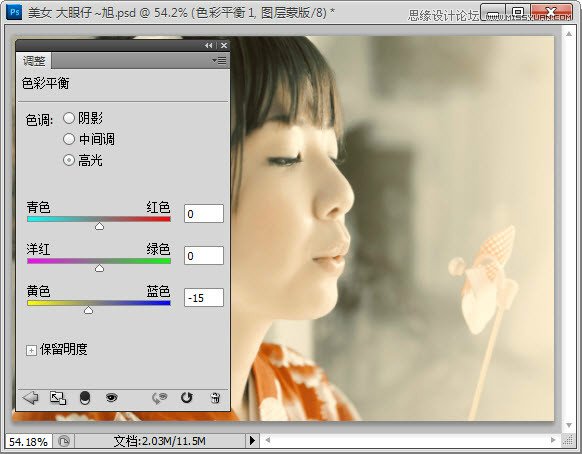Click the 蓝色 label
This screenshot has width=582, height=454.
click(158, 291)
